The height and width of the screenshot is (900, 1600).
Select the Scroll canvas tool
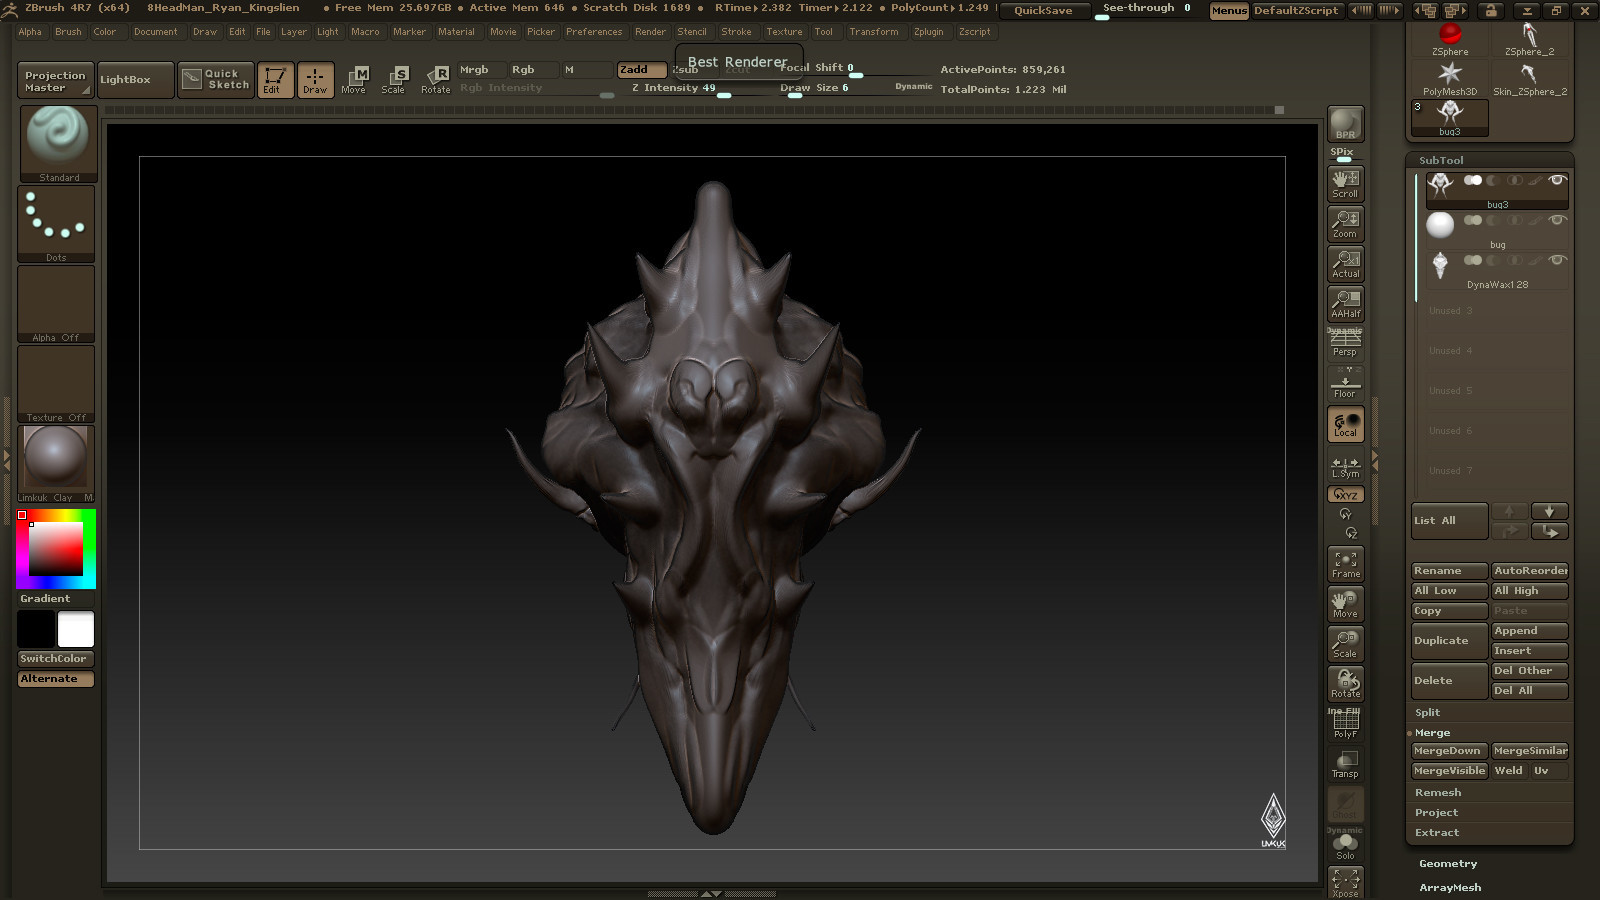(x=1345, y=183)
